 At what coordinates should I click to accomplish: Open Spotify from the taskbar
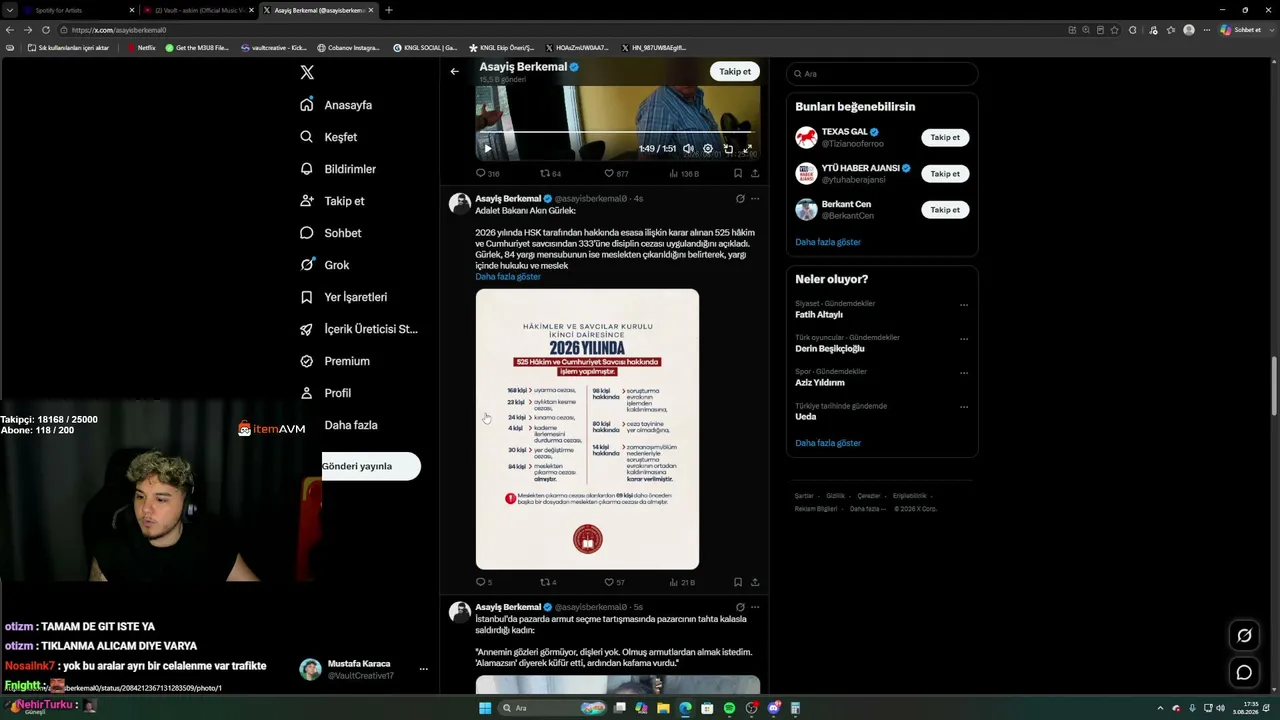point(729,708)
